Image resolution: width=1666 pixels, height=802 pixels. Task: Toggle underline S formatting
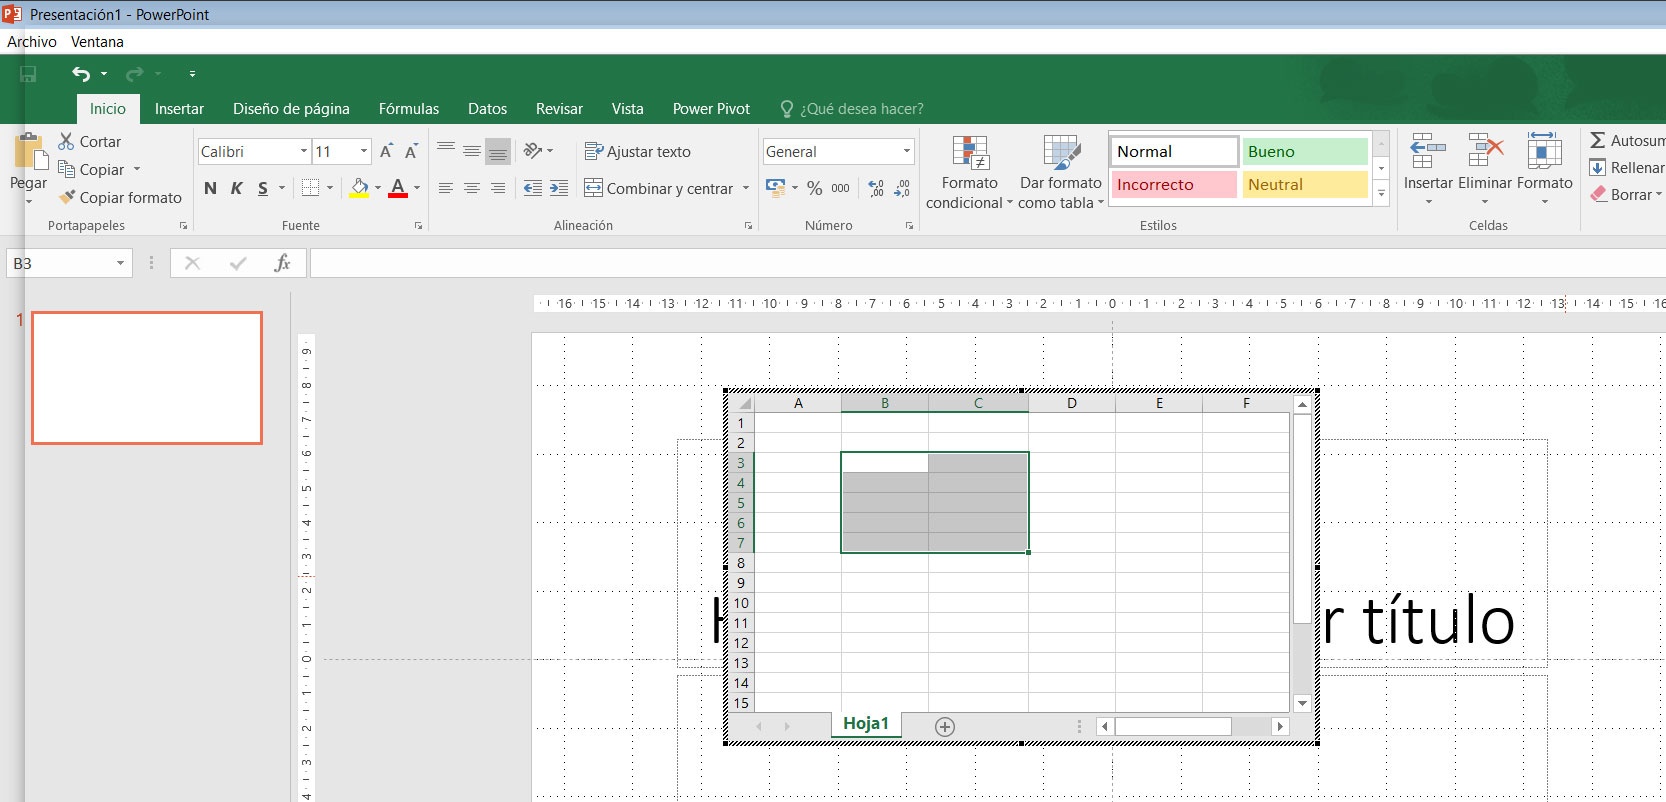(x=263, y=188)
